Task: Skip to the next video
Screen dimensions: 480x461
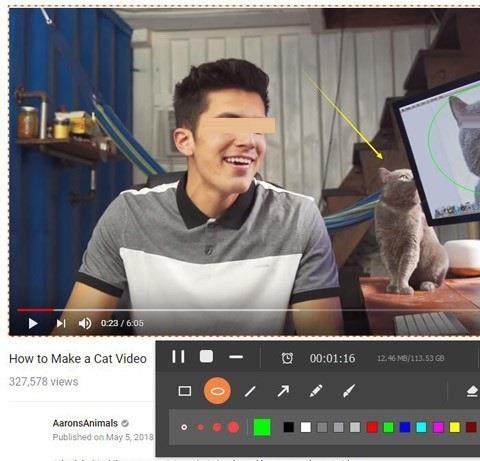Action: click(x=61, y=323)
